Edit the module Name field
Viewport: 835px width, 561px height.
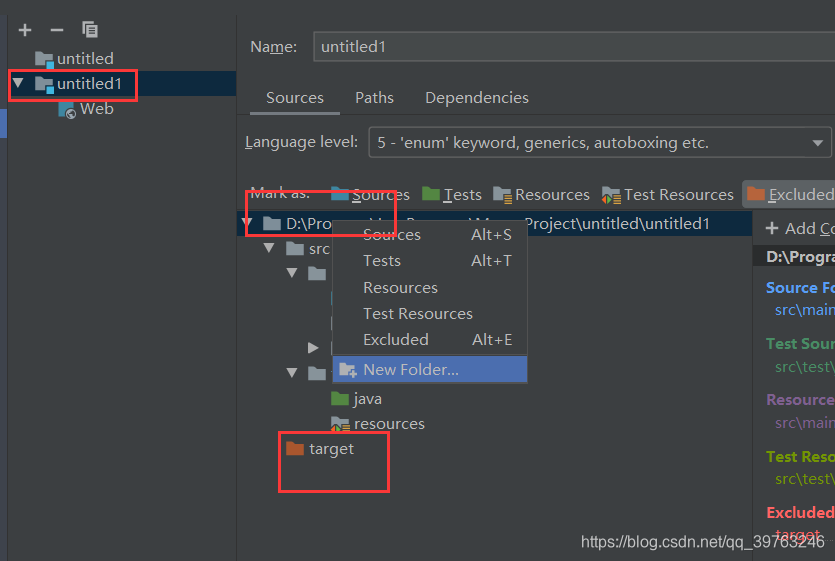click(x=574, y=47)
